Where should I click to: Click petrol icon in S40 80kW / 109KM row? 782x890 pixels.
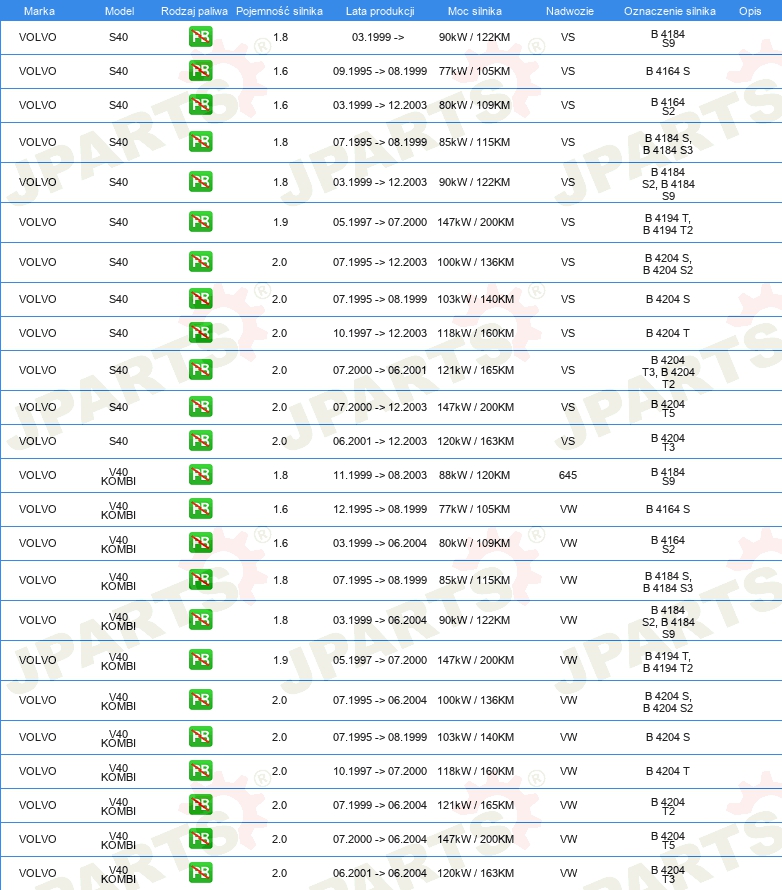(201, 105)
